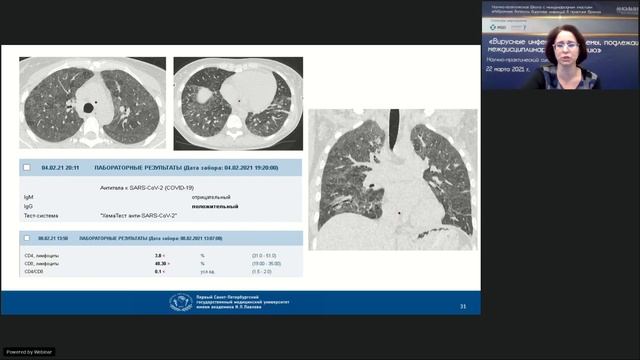The image size is (640, 360).
Task: Tick the checkbox beside 08.02.21 13:50 results
Action: tap(27, 238)
